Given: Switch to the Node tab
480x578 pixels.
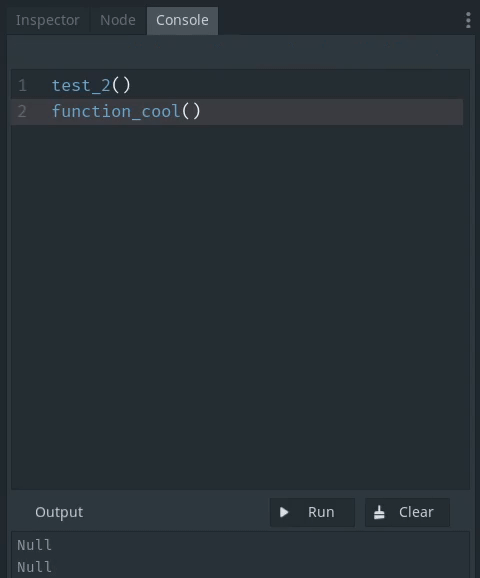Looking at the screenshot, I should 118,20.
